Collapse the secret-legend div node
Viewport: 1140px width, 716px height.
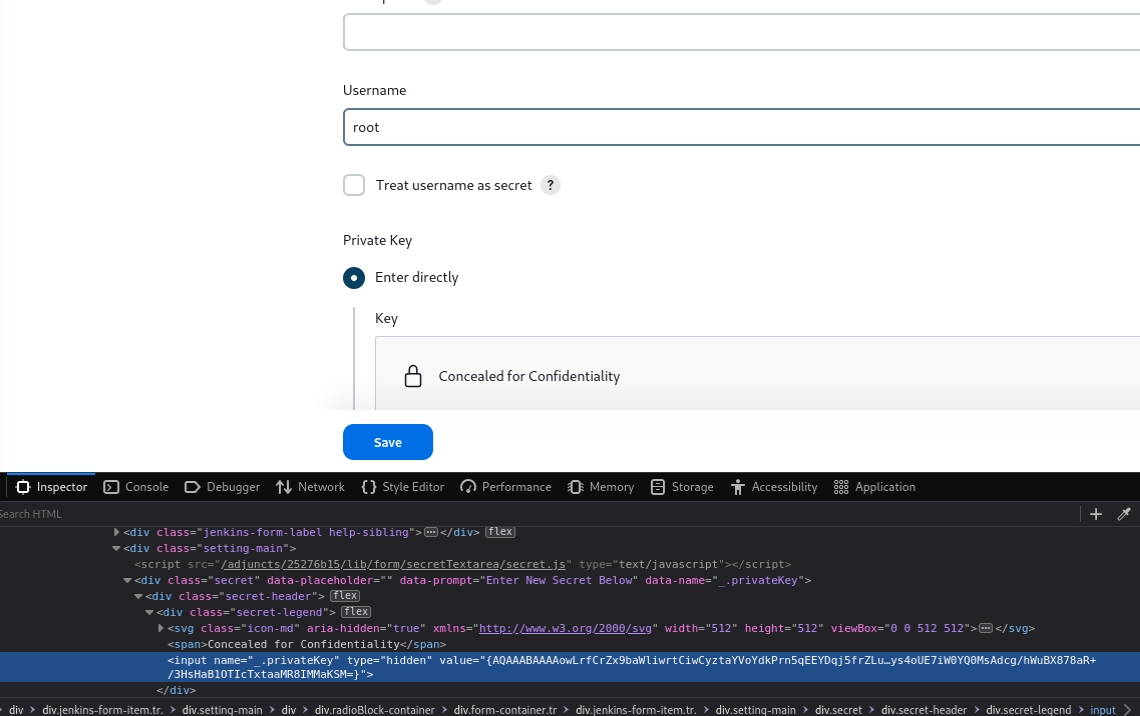pyautogui.click(x=149, y=612)
